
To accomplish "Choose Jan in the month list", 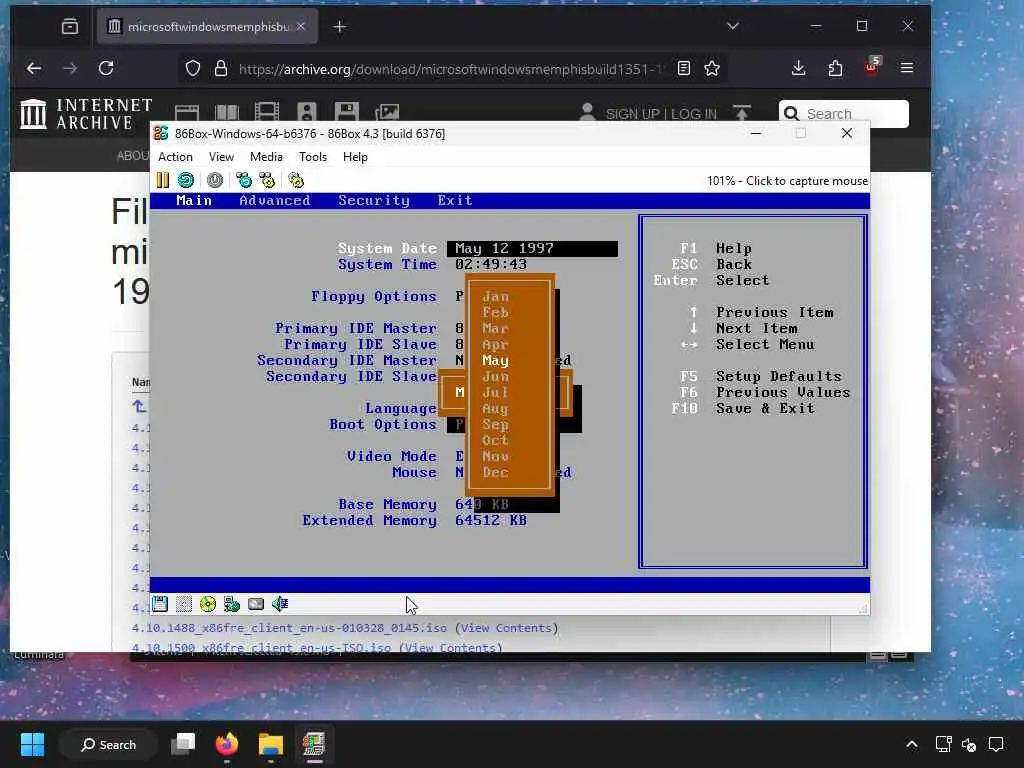I will (x=495, y=296).
